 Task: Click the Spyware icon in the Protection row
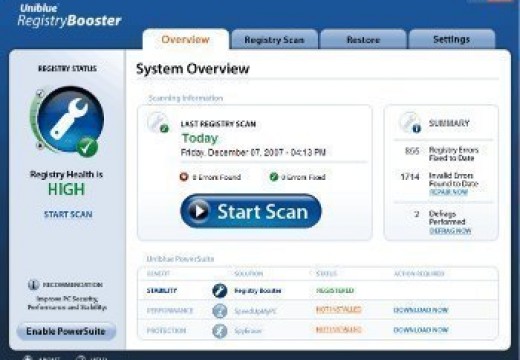(220, 331)
